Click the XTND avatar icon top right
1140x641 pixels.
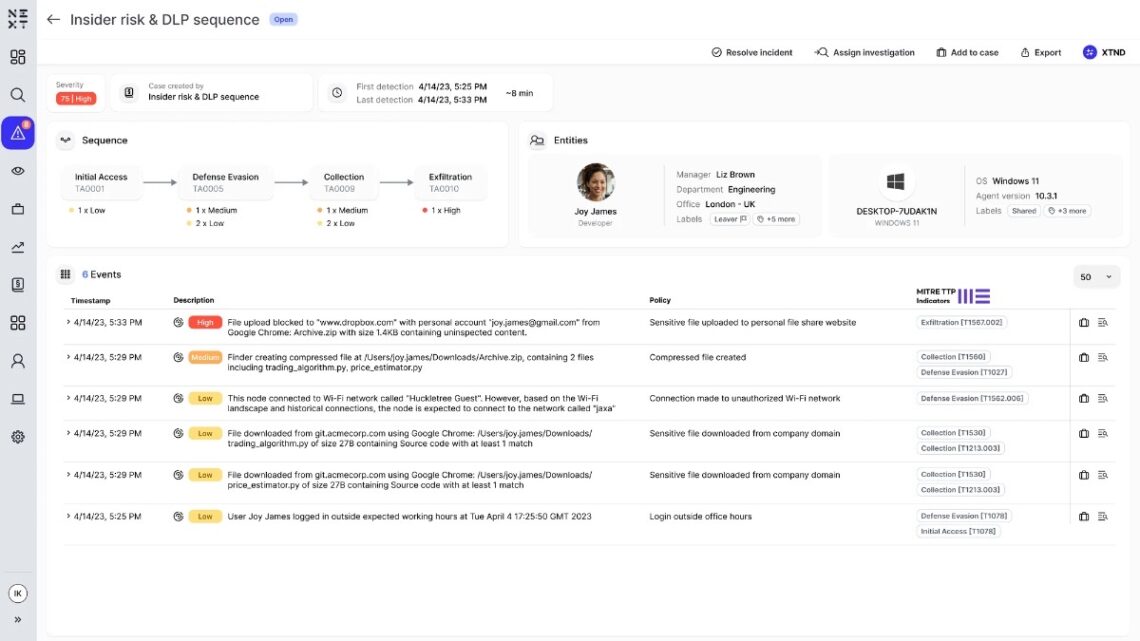click(1089, 51)
